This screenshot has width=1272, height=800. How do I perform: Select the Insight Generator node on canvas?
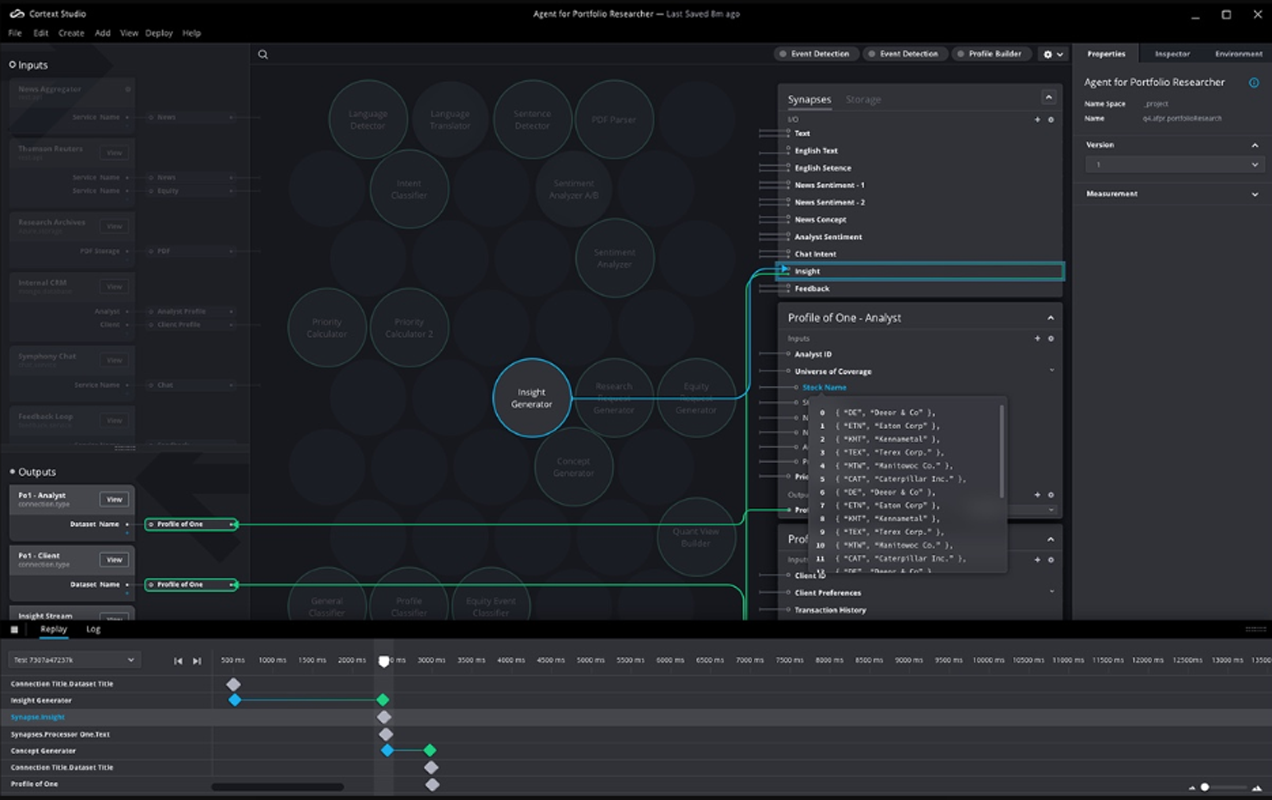click(x=532, y=398)
